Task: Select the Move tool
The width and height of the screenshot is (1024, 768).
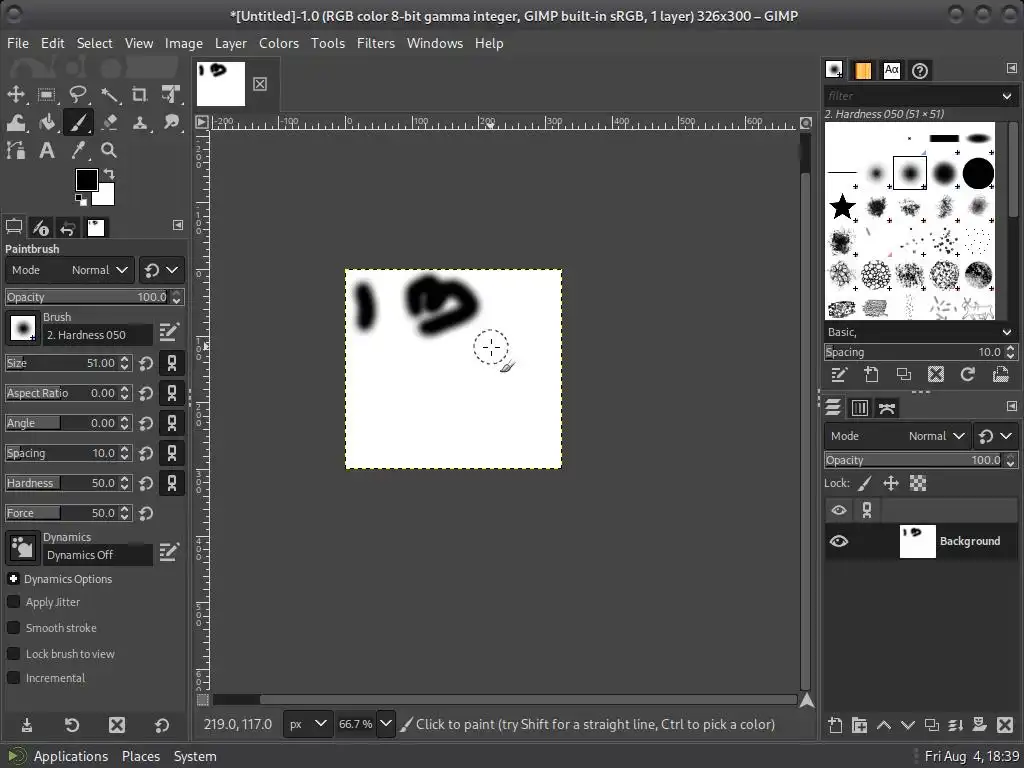Action: click(16, 94)
